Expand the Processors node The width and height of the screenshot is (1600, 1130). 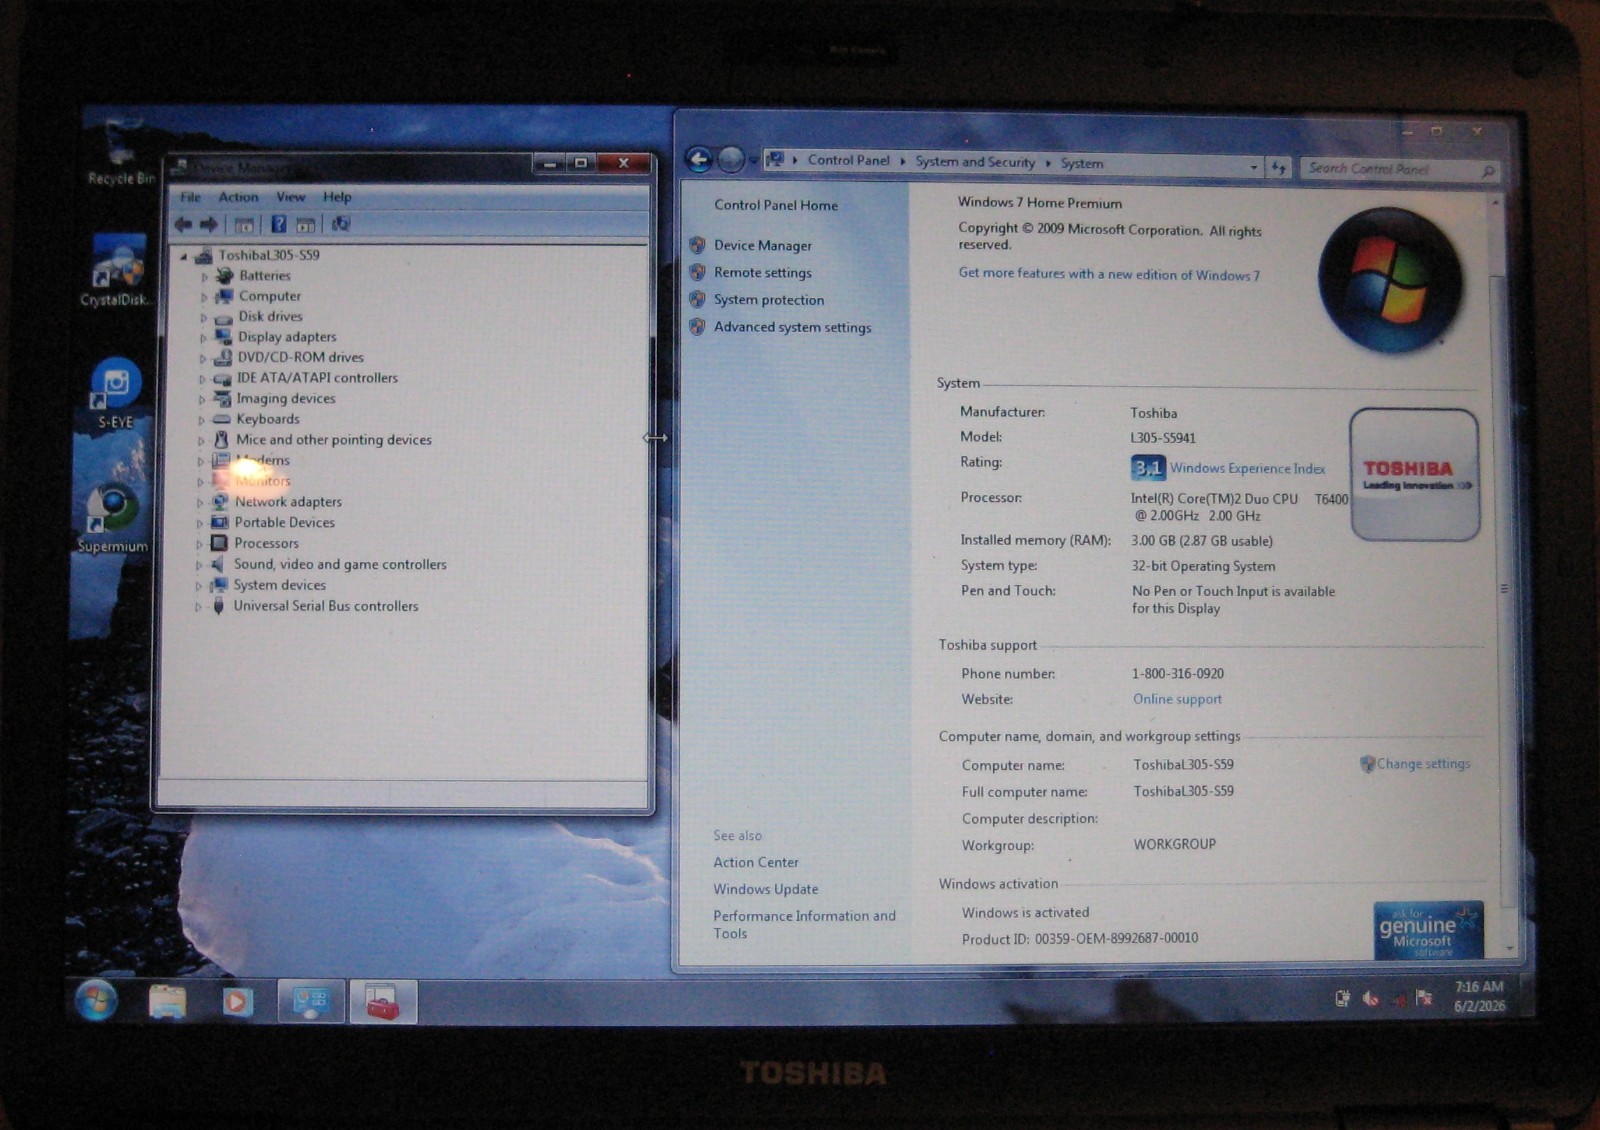pyautogui.click(x=199, y=544)
